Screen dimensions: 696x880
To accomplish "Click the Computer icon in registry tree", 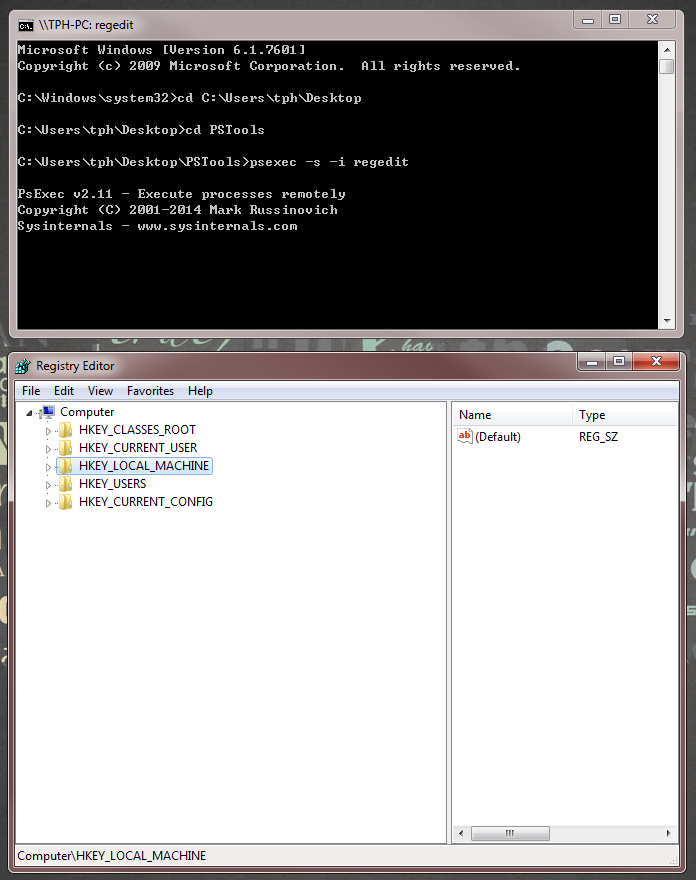I will pyautogui.click(x=49, y=412).
